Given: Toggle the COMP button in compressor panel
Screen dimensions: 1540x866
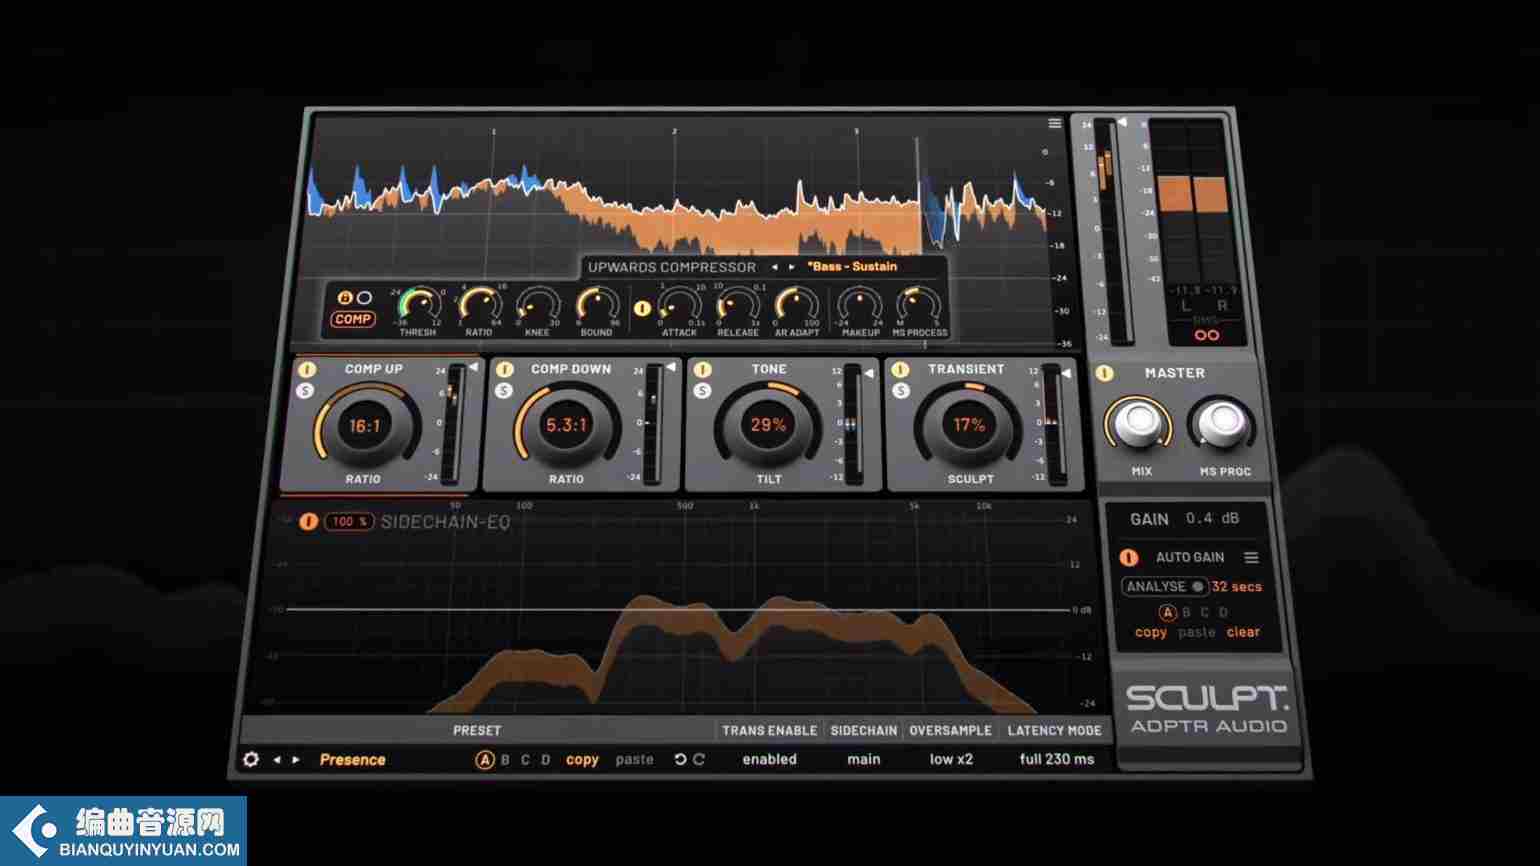Looking at the screenshot, I should pyautogui.click(x=353, y=320).
